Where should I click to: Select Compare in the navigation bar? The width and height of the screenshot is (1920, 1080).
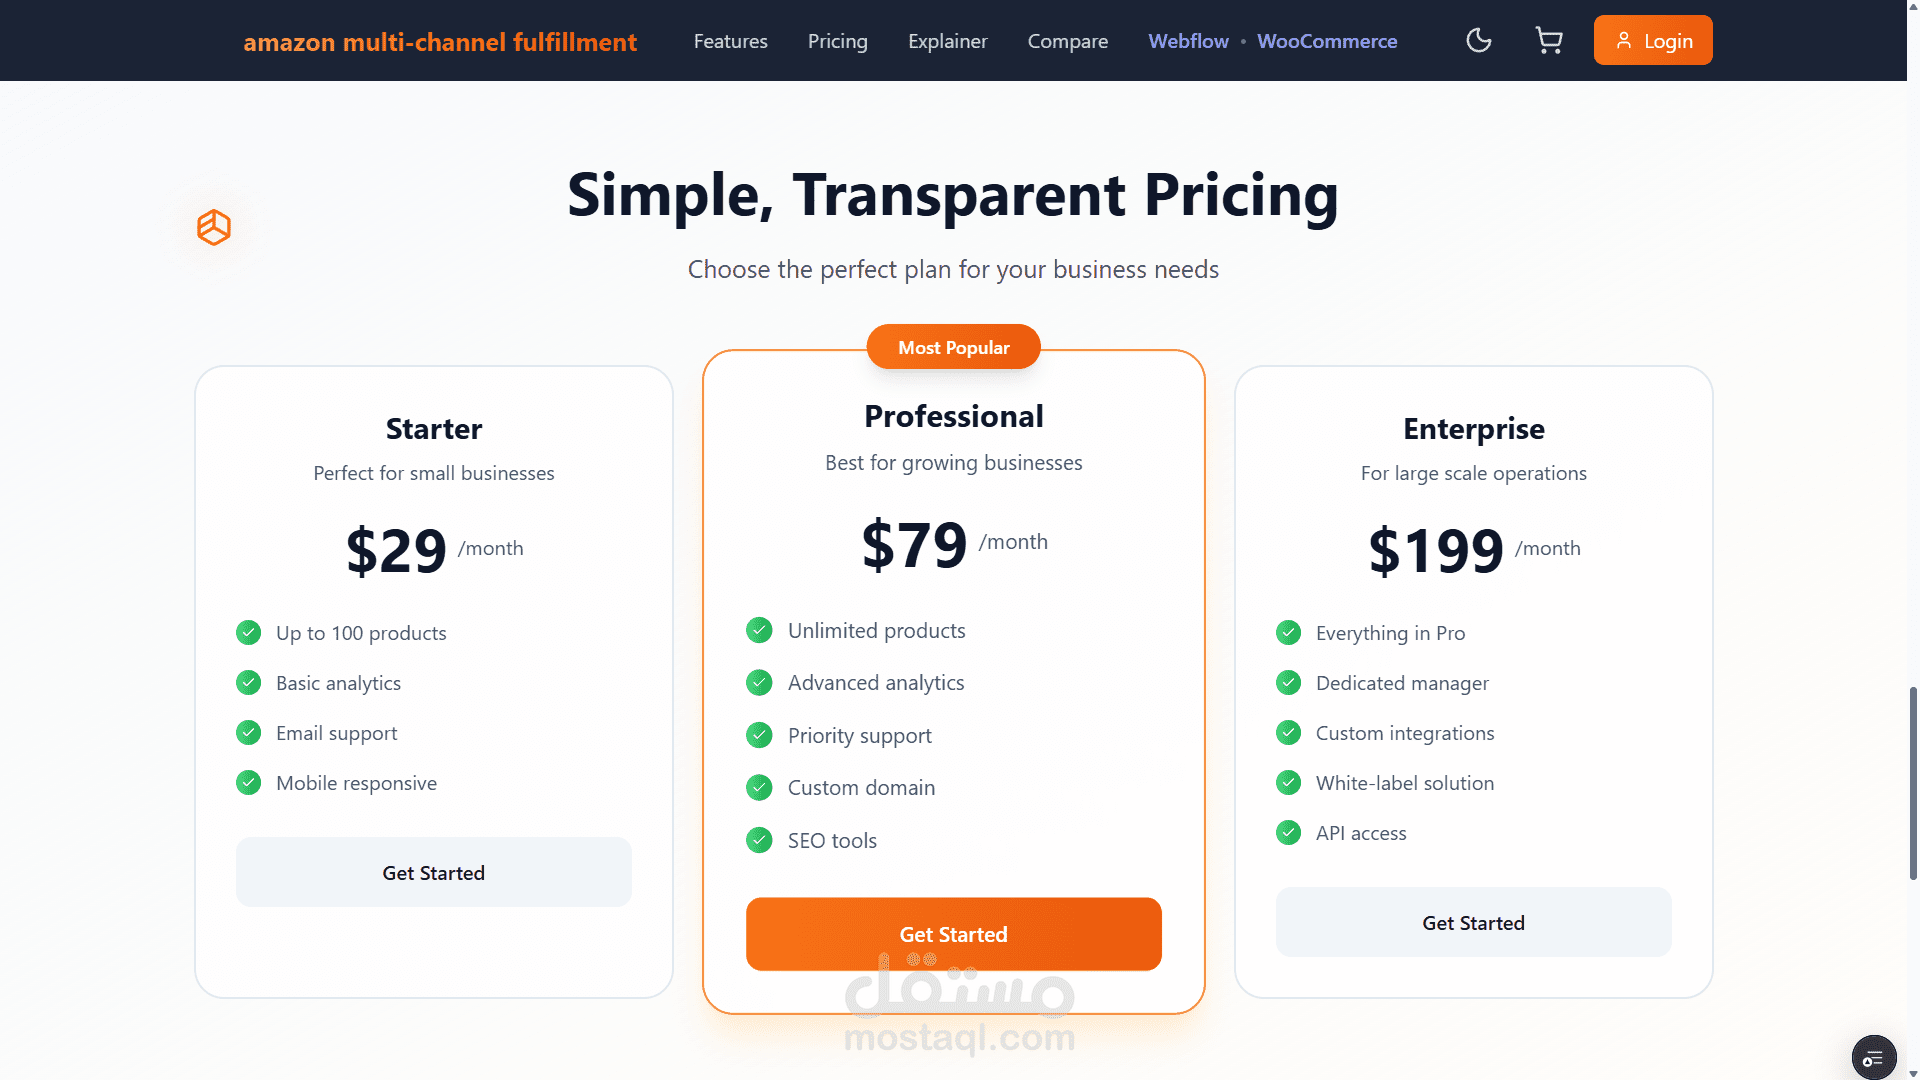[x=1067, y=41]
